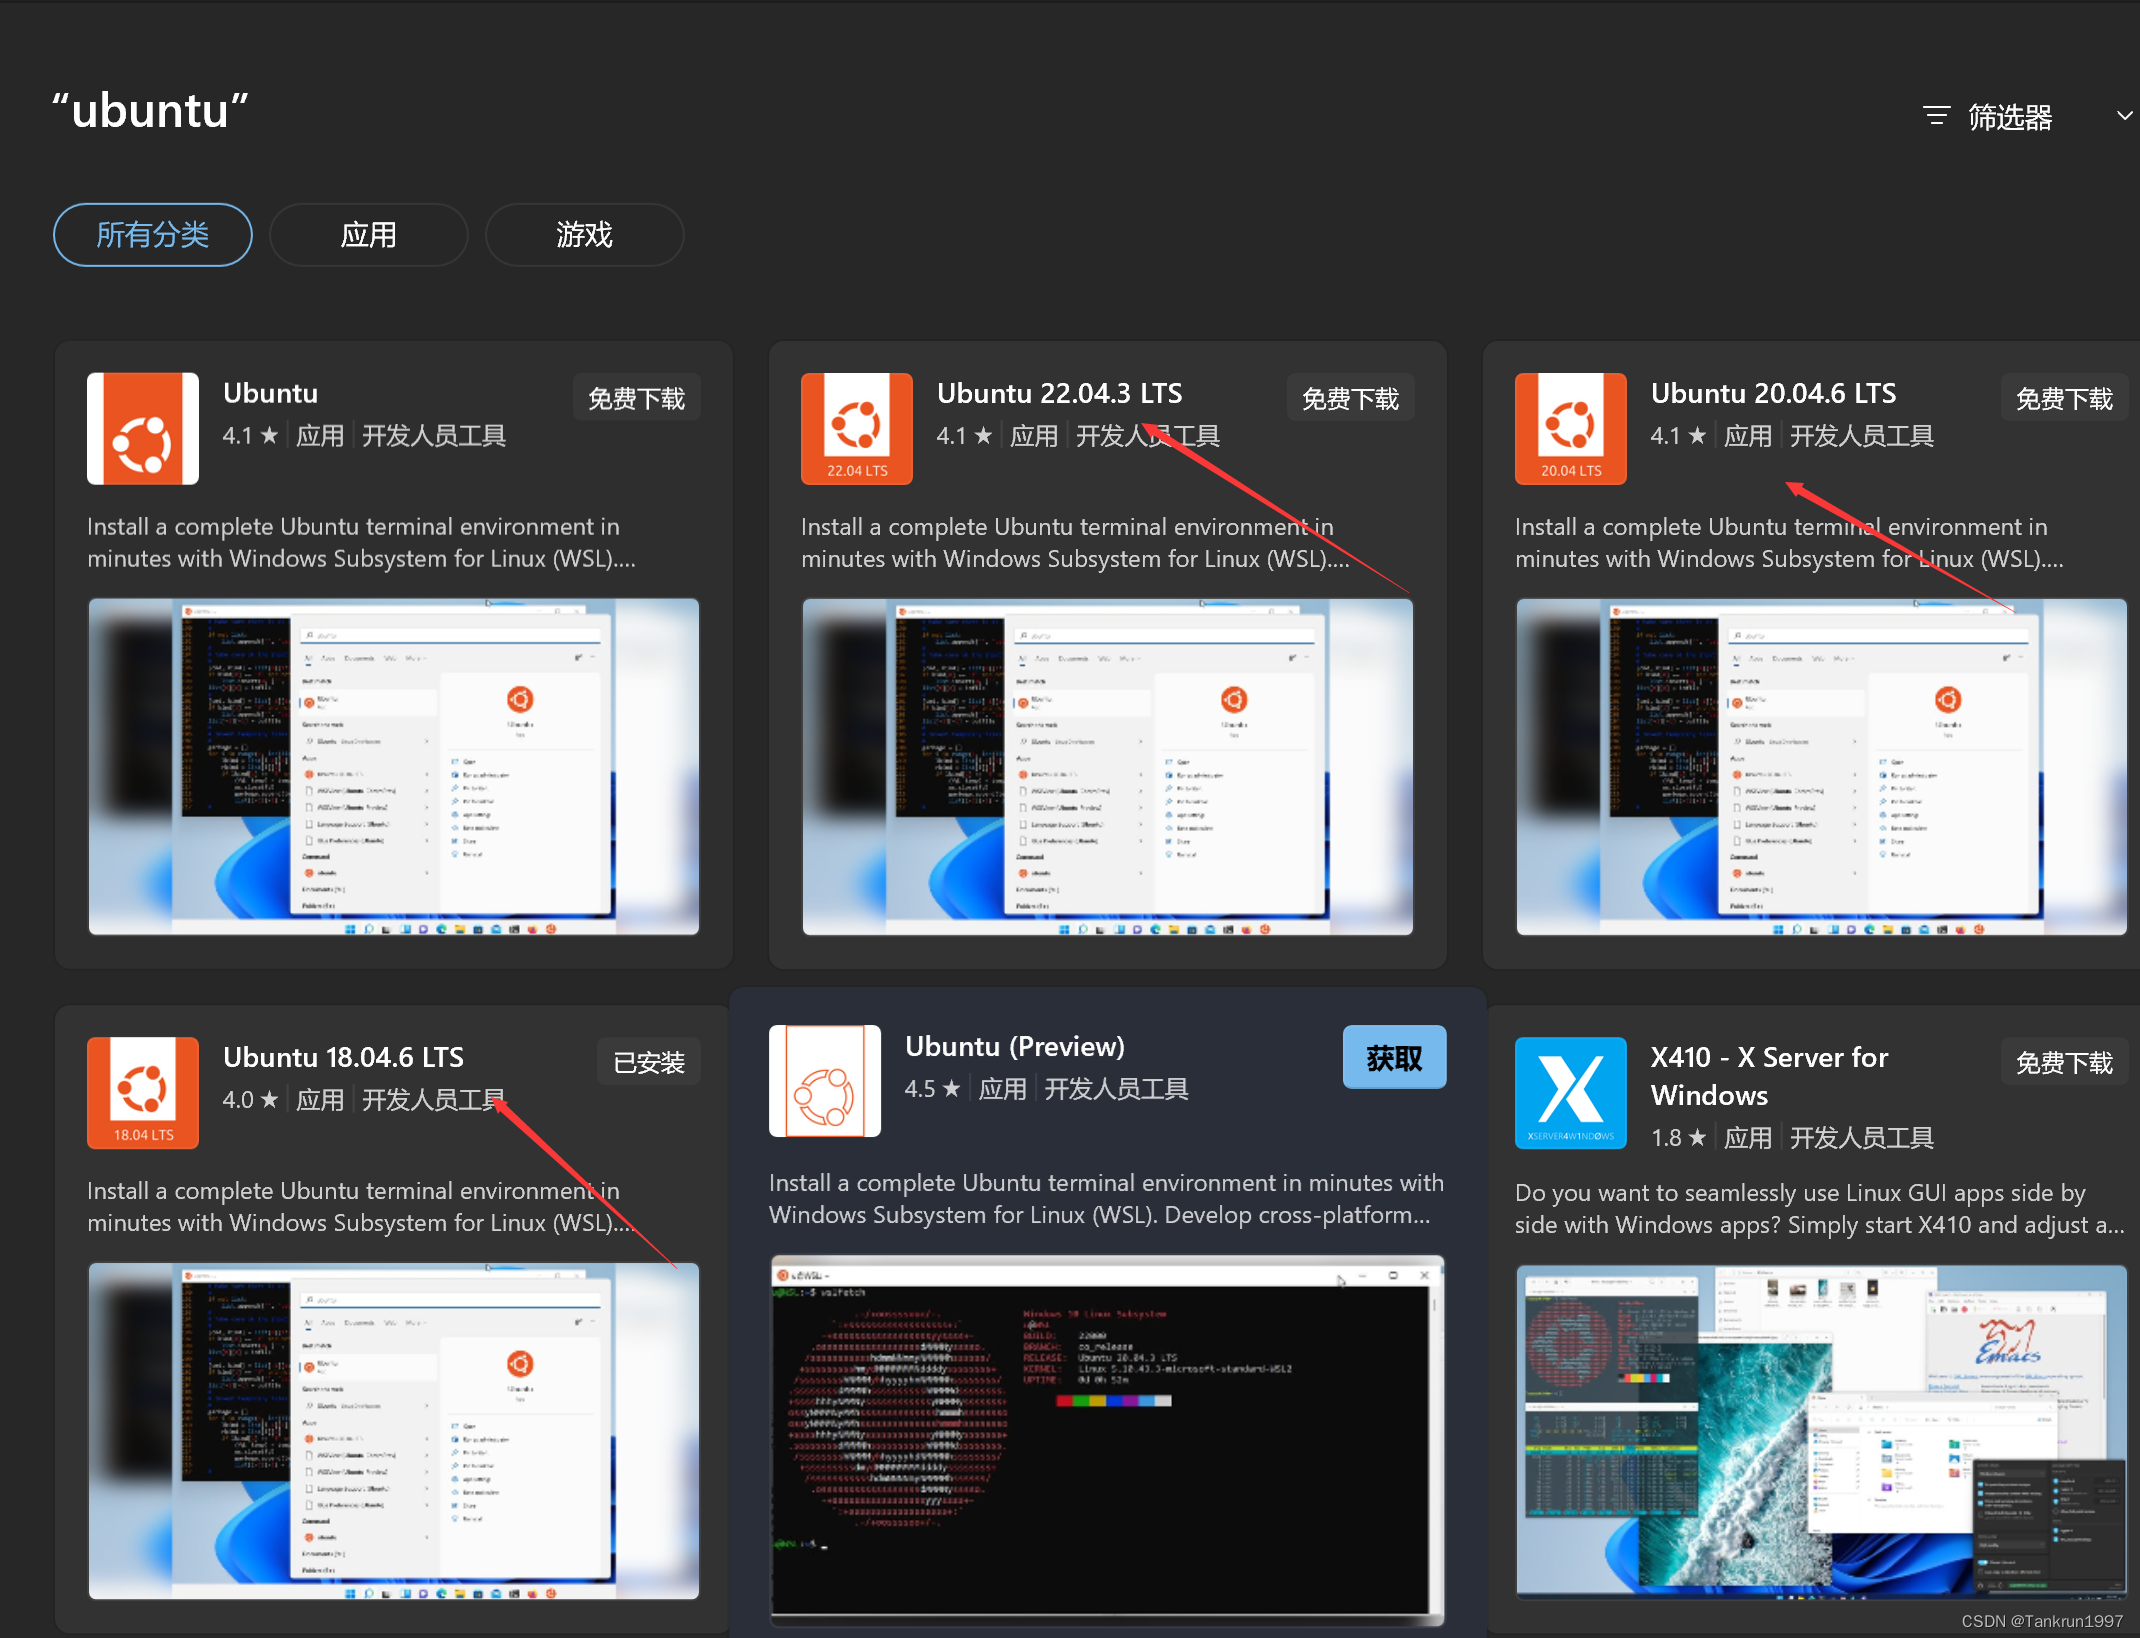
Task: Click the white Ubuntu (Preview) icon
Action: 824,1081
